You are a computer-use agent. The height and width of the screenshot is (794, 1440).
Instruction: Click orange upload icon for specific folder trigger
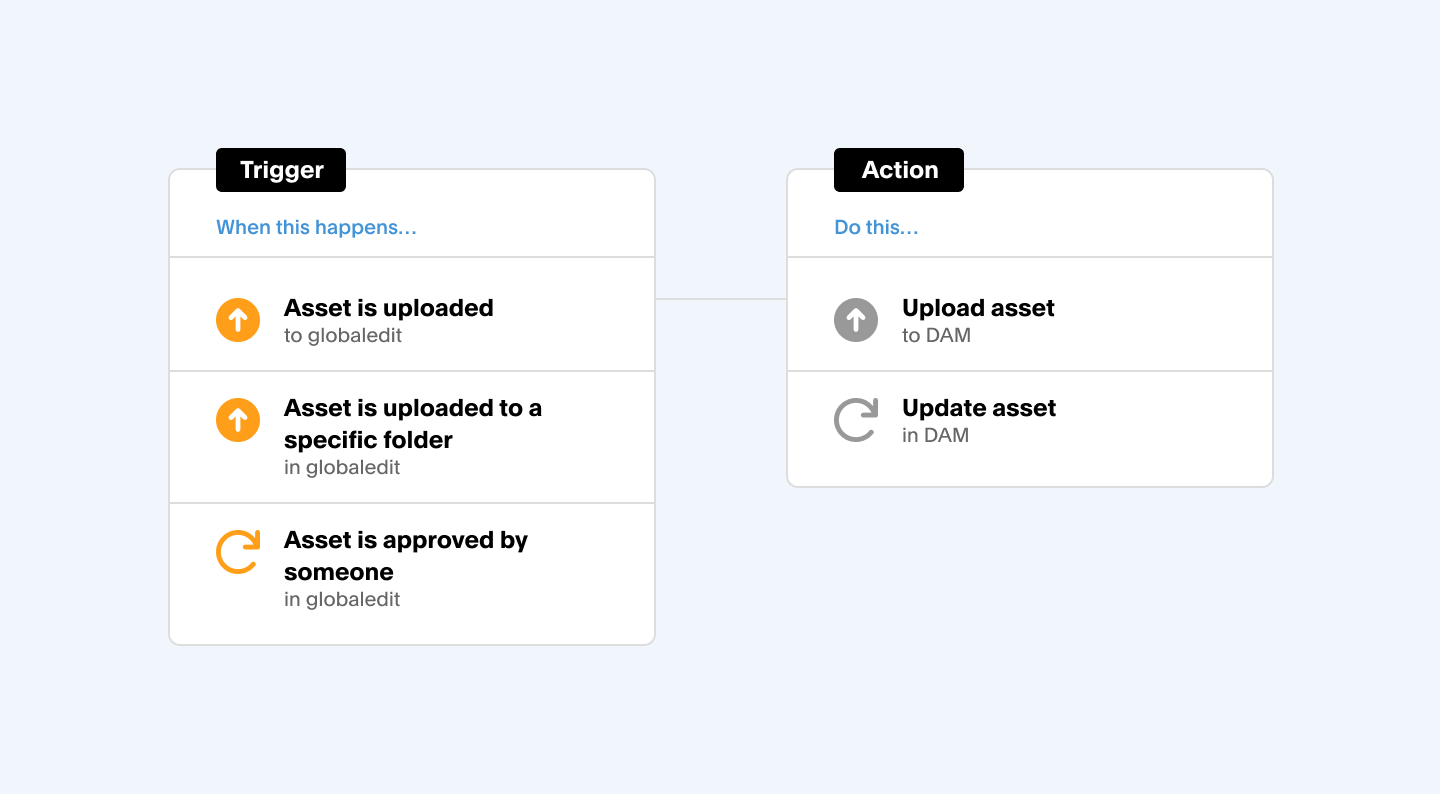point(238,420)
